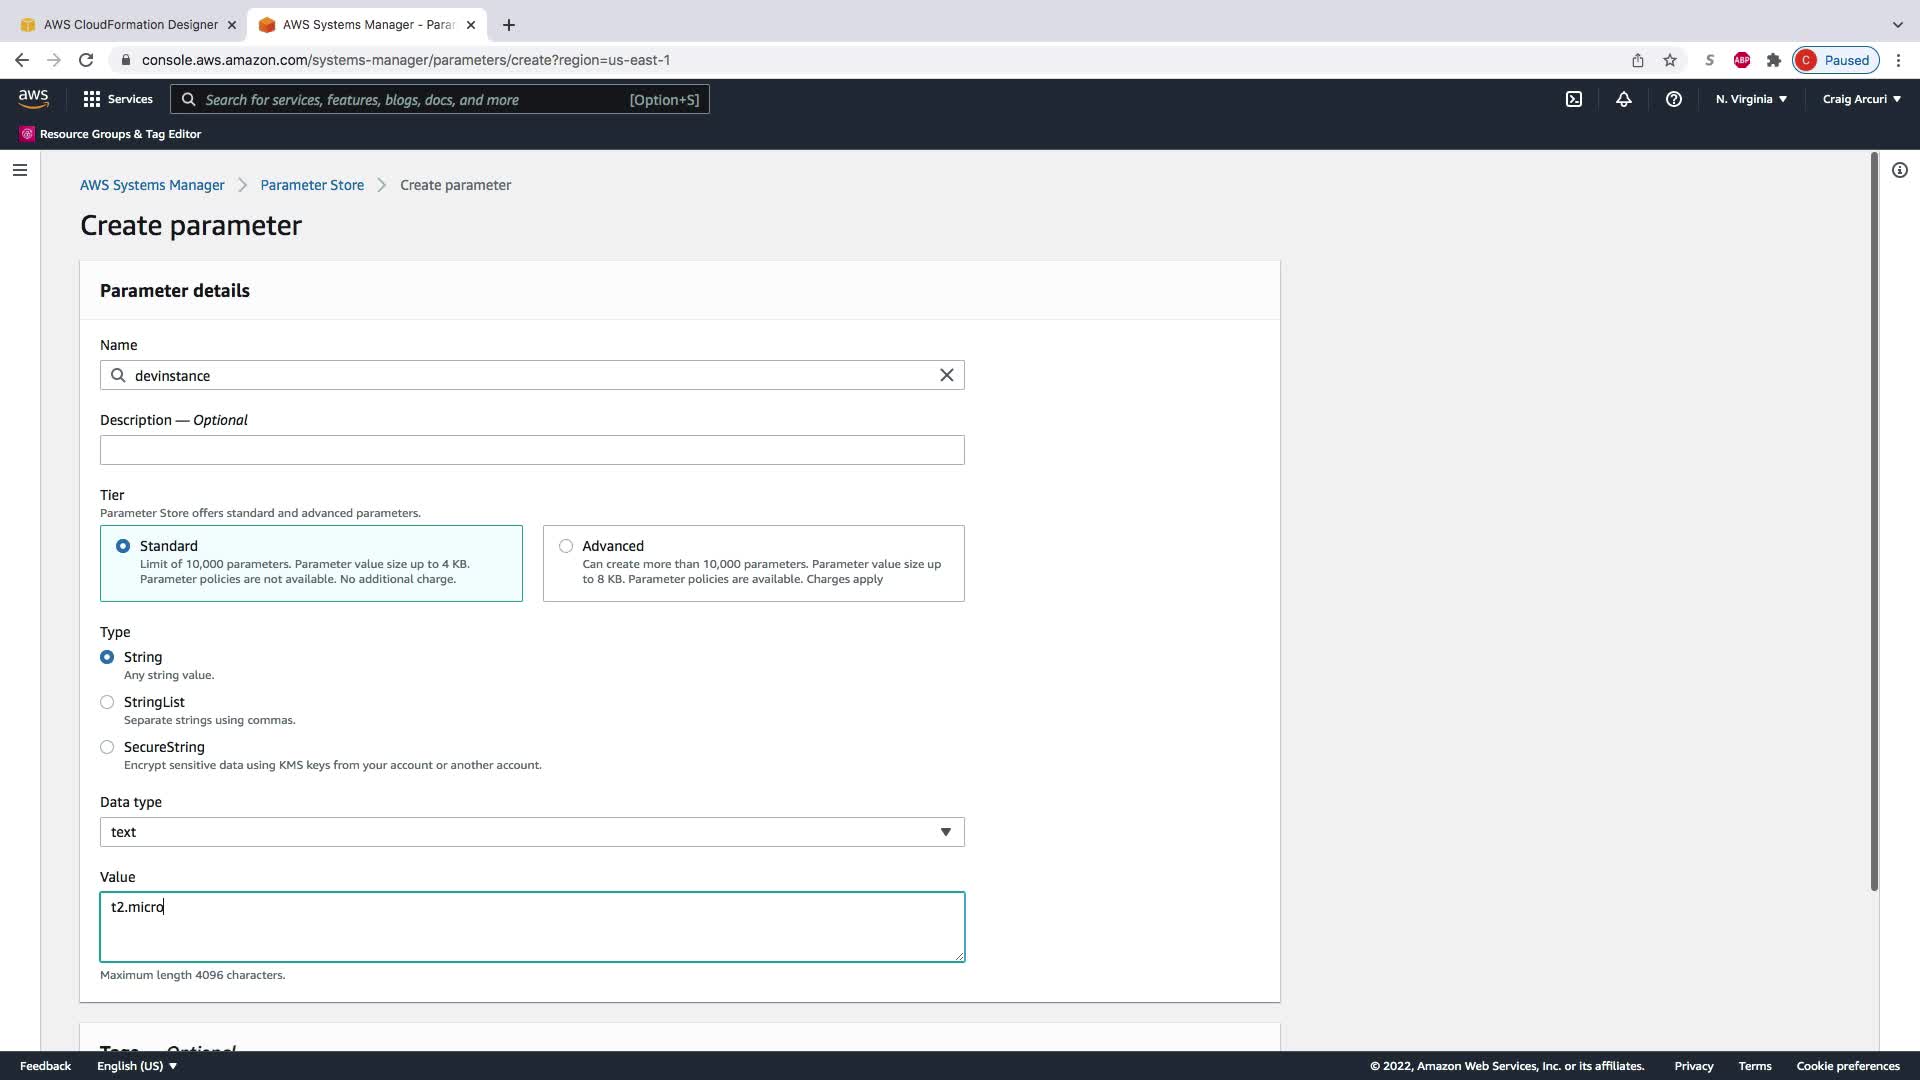
Task: Open the AWS CloudShell icon
Action: (x=1573, y=99)
